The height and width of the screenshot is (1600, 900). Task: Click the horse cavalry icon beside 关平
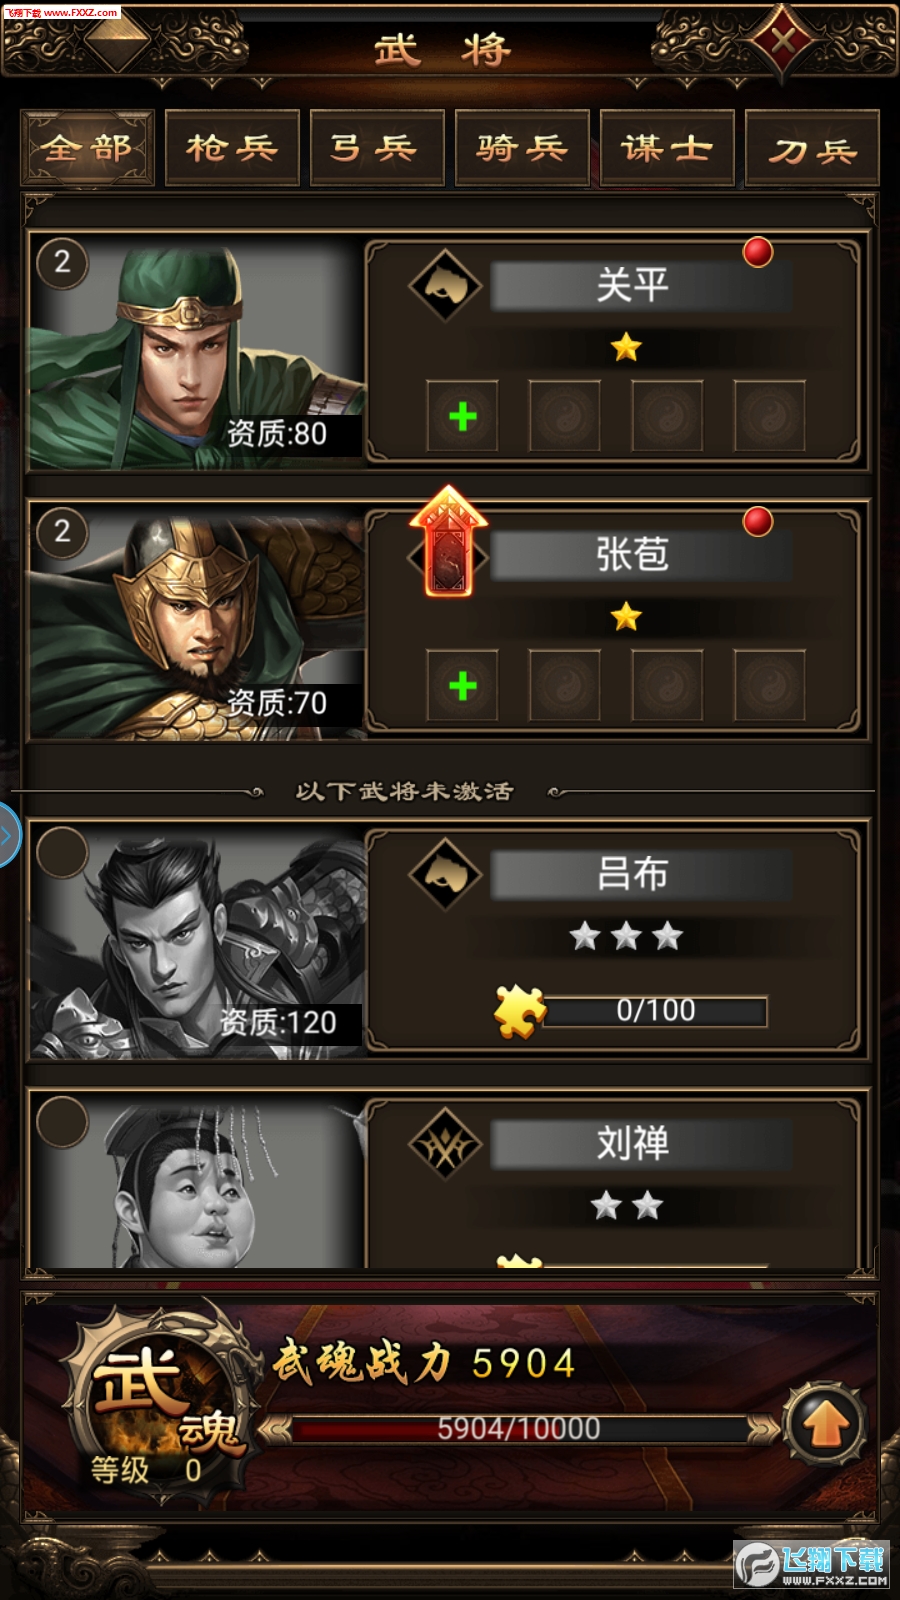coord(446,285)
